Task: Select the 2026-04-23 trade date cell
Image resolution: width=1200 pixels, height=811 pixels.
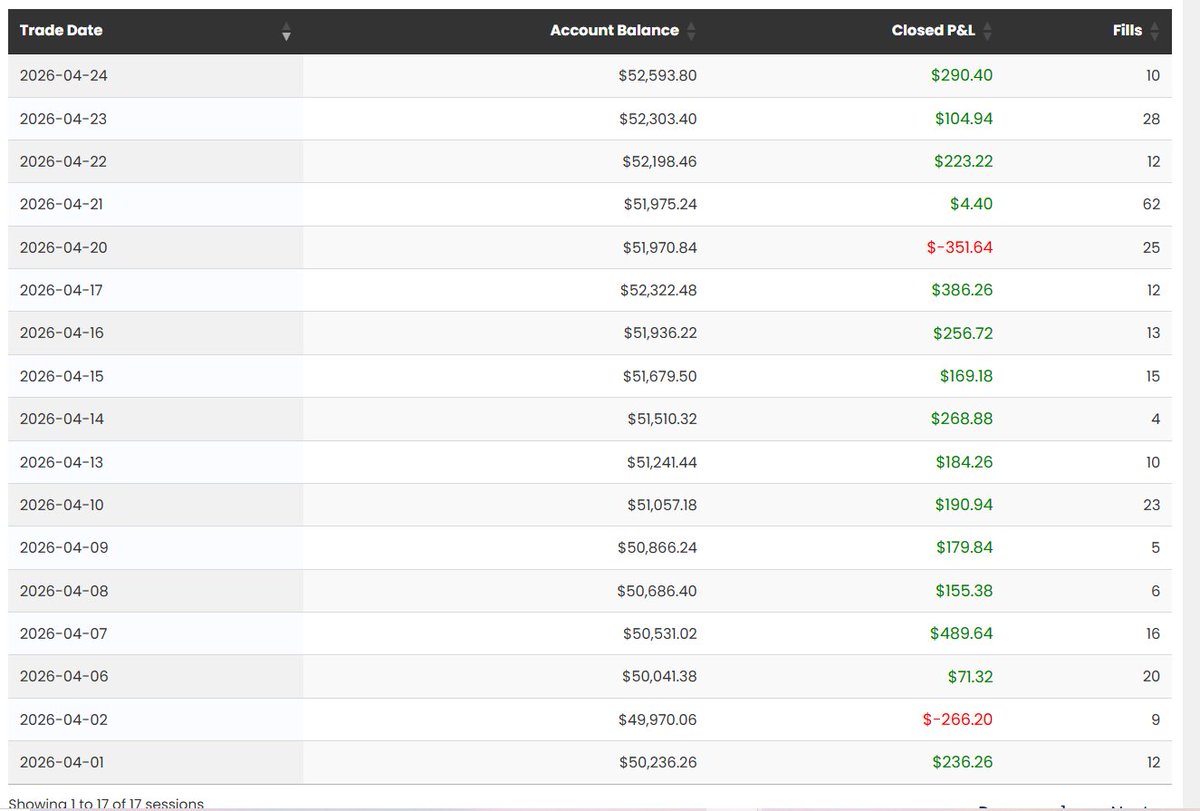Action: 155,119
